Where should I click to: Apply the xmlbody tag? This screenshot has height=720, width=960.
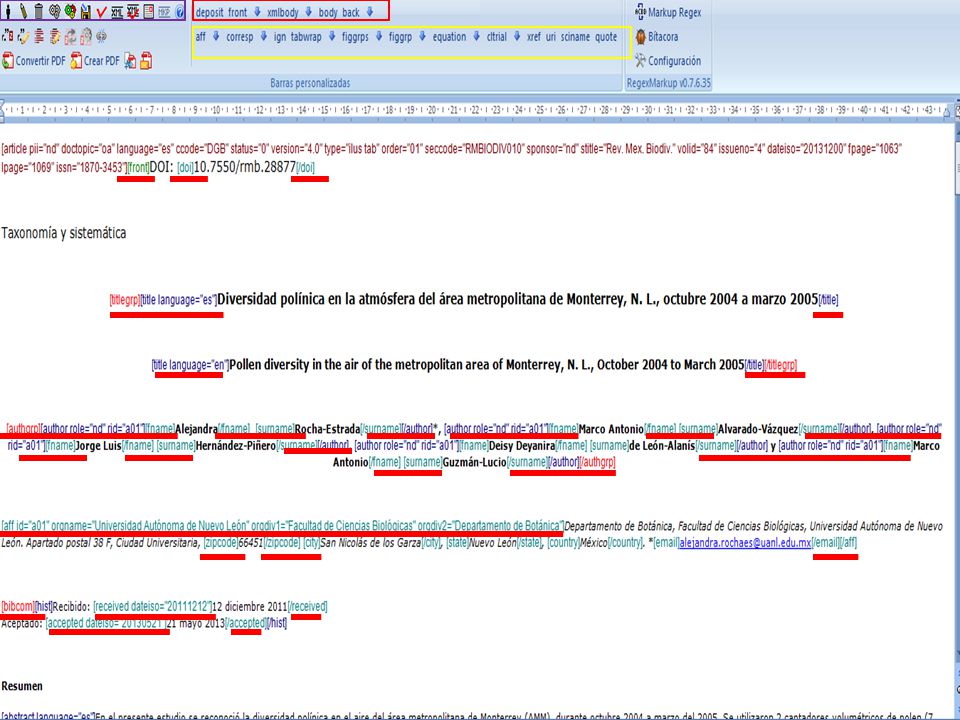[x=283, y=12]
